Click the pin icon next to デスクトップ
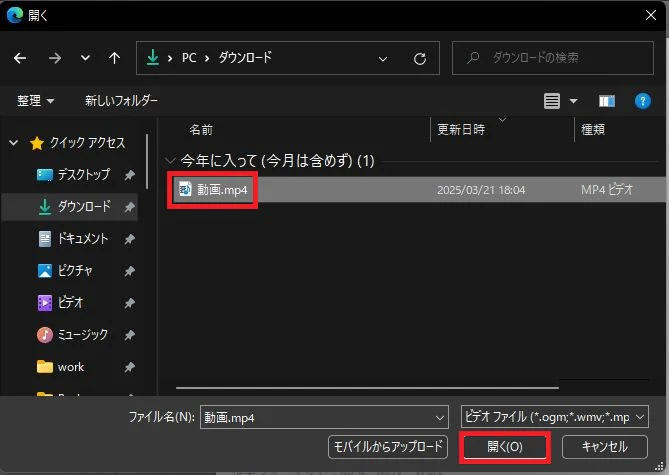Screen dimensions: 669x475 tap(129, 175)
